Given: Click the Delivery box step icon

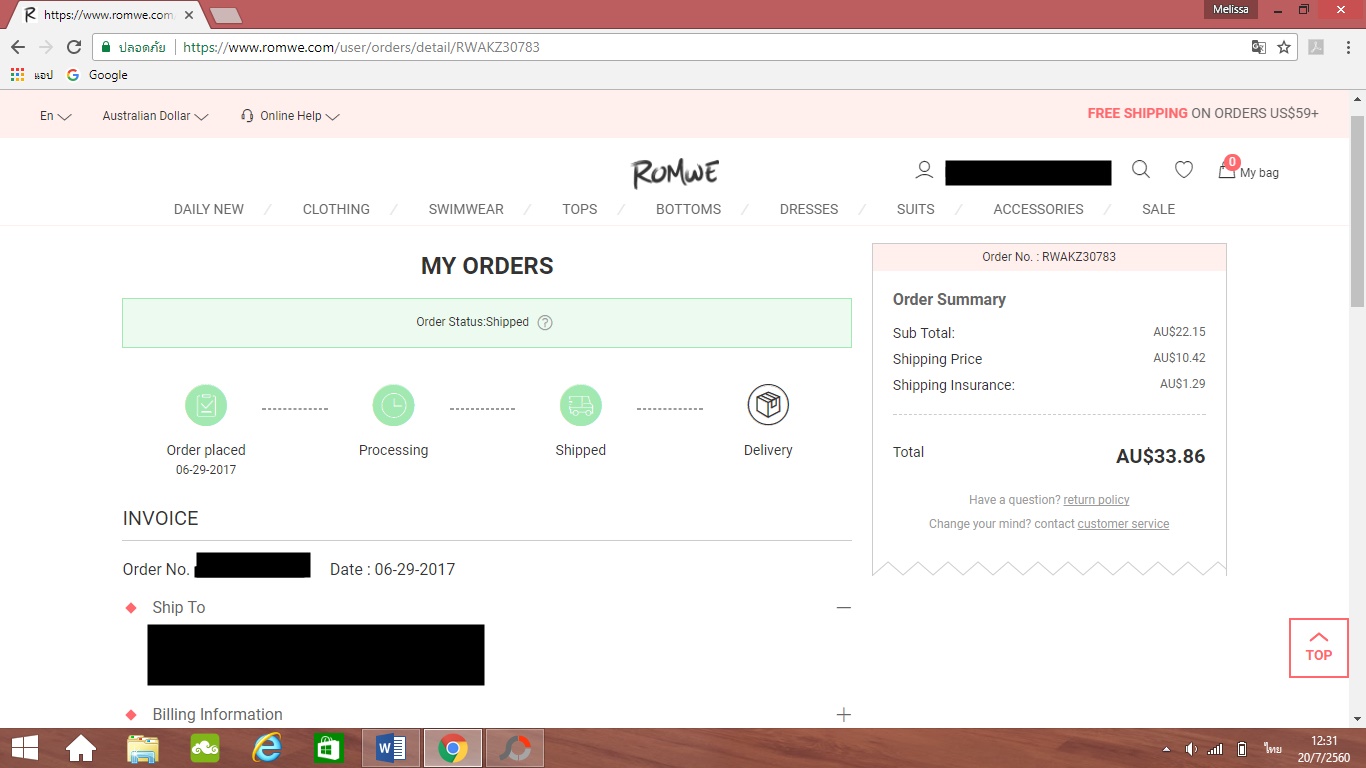Looking at the screenshot, I should click(768, 405).
